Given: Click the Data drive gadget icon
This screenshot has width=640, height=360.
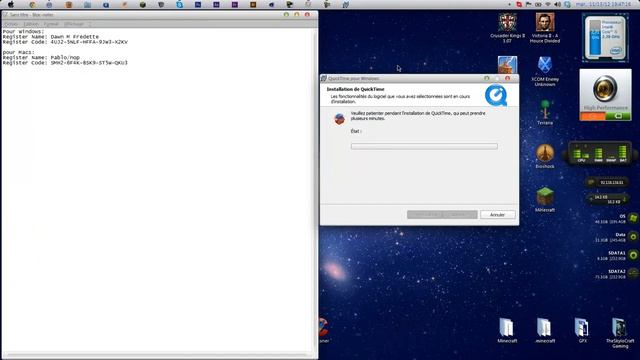Looking at the screenshot, I should coord(633,237).
